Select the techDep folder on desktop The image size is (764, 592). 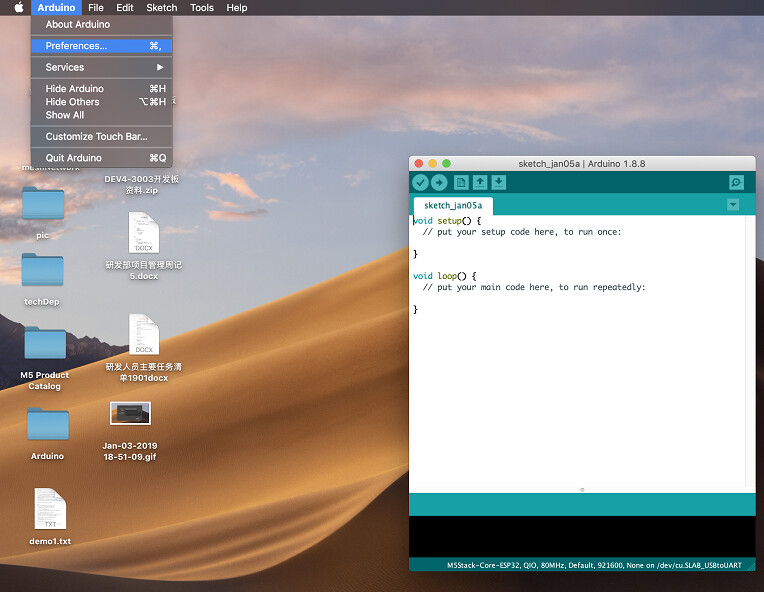pyautogui.click(x=42, y=269)
